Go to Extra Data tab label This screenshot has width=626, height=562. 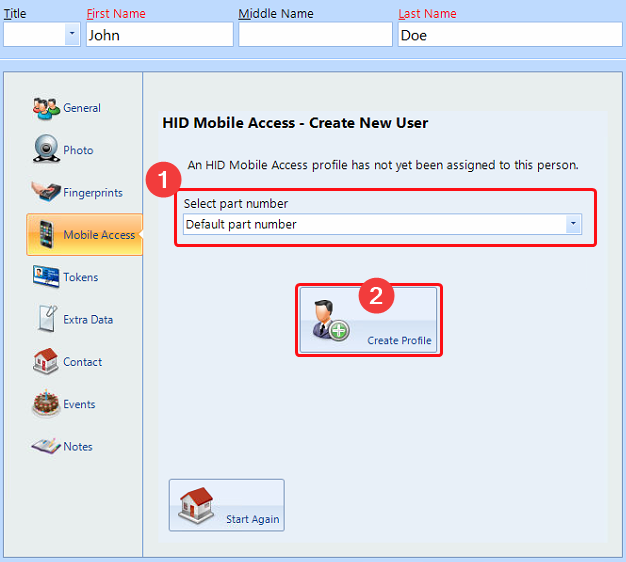point(88,320)
